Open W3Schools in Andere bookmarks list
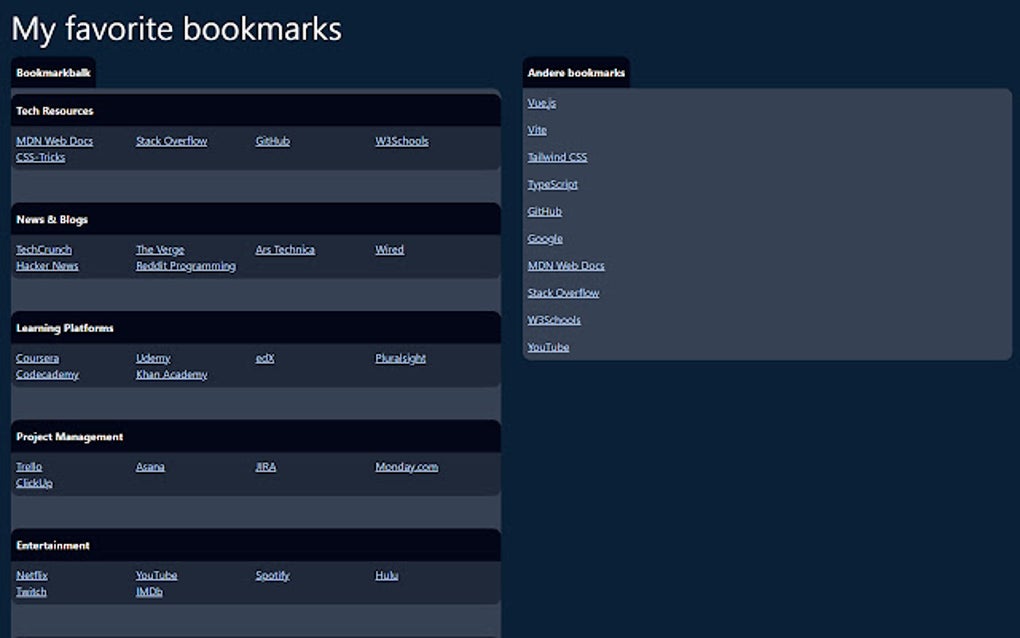 [x=554, y=321]
